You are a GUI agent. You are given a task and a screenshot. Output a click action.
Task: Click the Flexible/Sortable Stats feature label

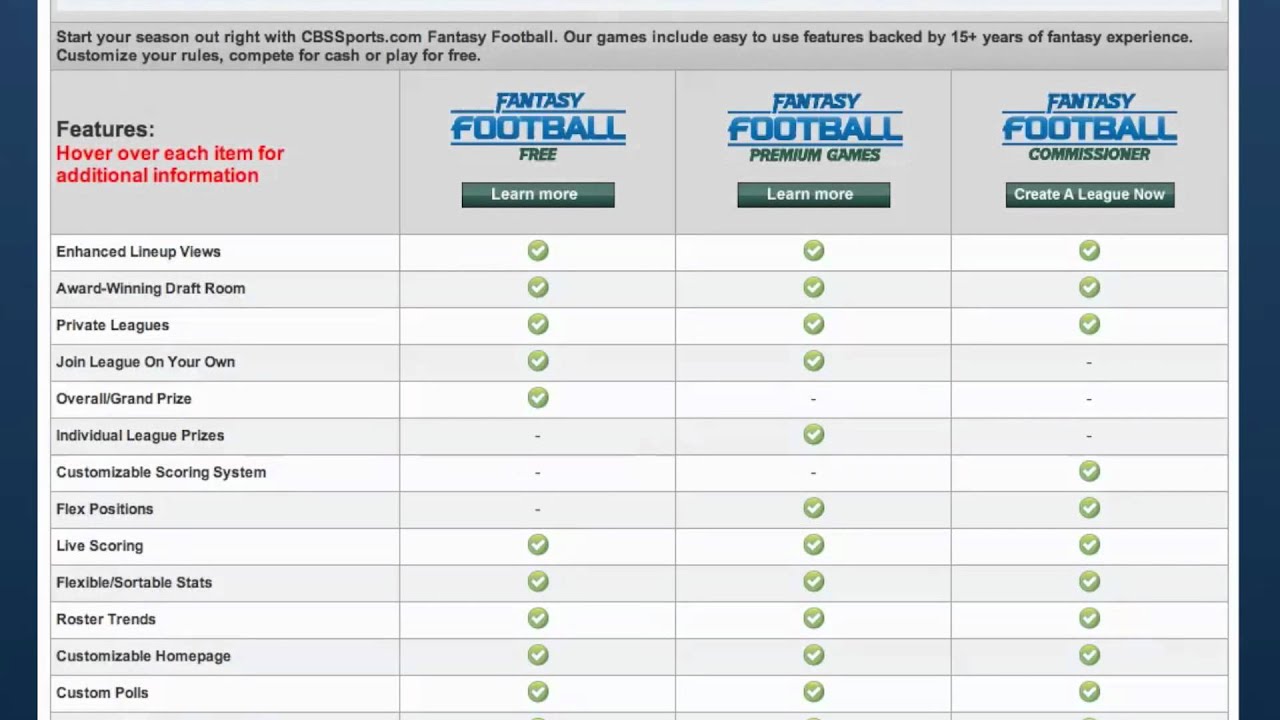[134, 582]
